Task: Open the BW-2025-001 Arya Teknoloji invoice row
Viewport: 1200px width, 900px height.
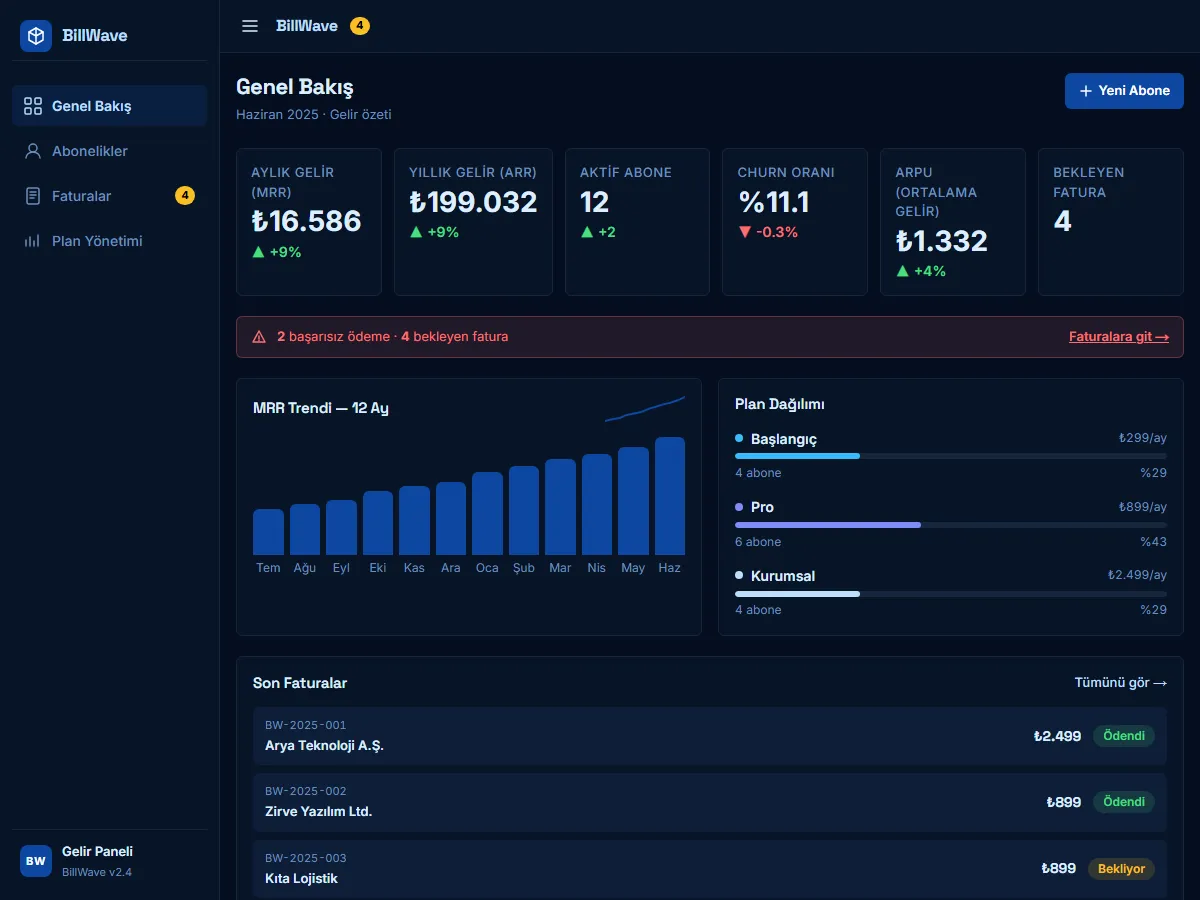Action: point(710,736)
